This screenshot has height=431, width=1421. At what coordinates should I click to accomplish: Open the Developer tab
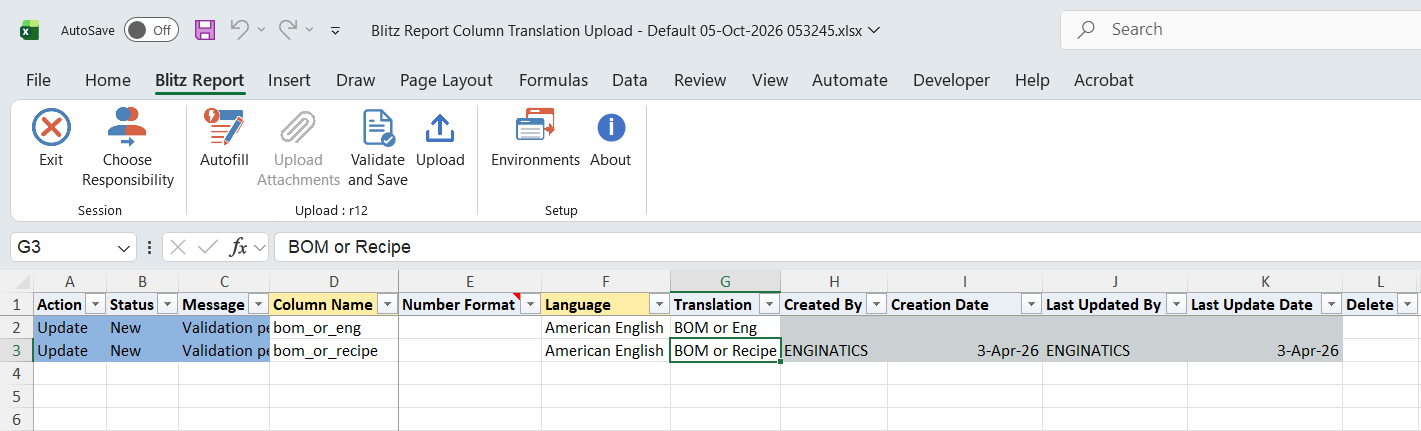[951, 80]
